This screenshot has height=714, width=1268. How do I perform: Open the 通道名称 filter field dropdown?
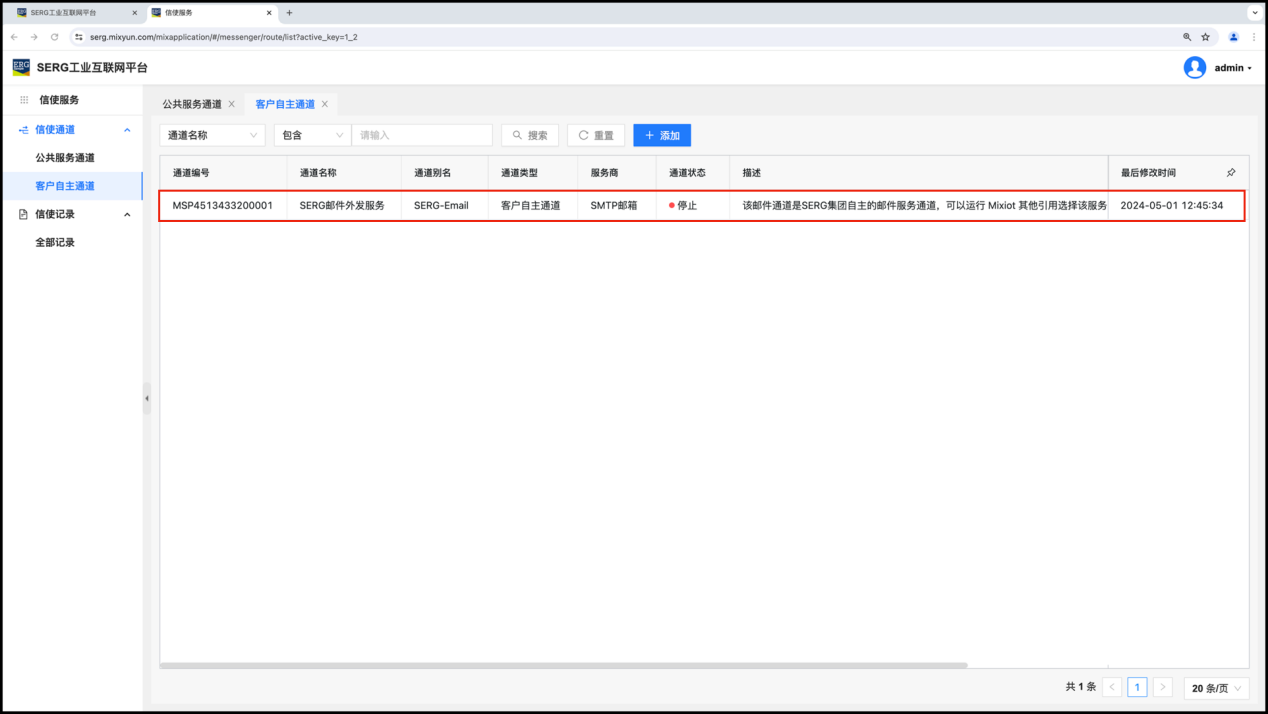[212, 135]
